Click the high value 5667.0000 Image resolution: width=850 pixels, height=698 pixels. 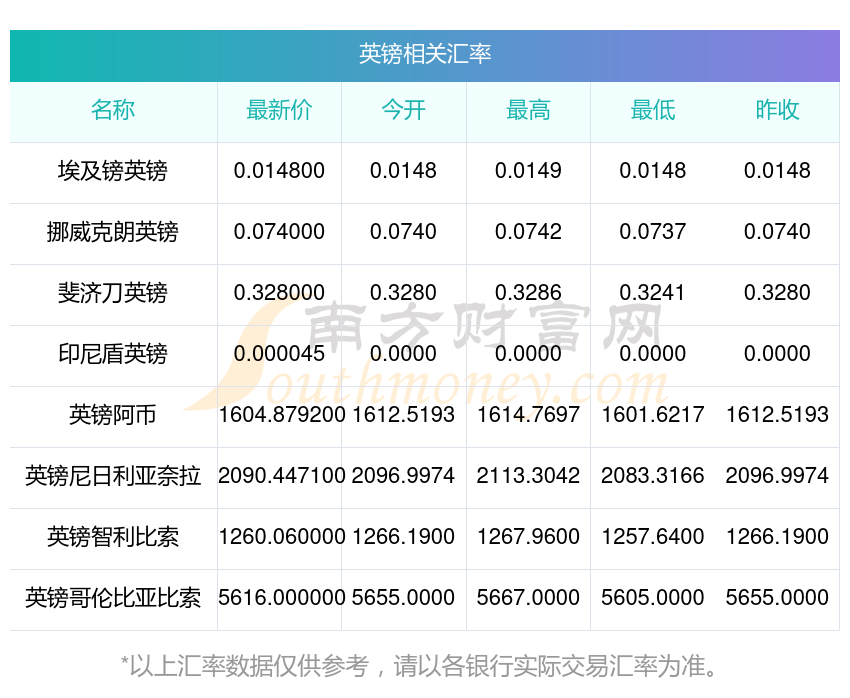[528, 598]
